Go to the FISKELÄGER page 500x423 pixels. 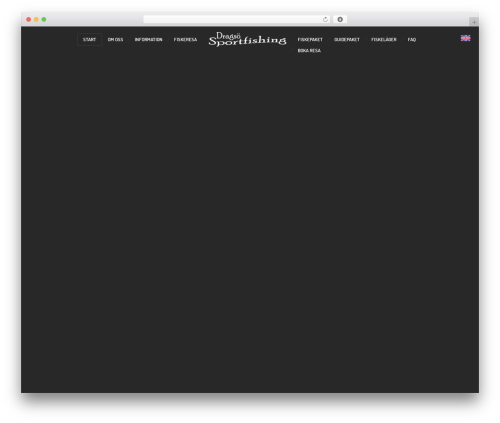point(384,39)
